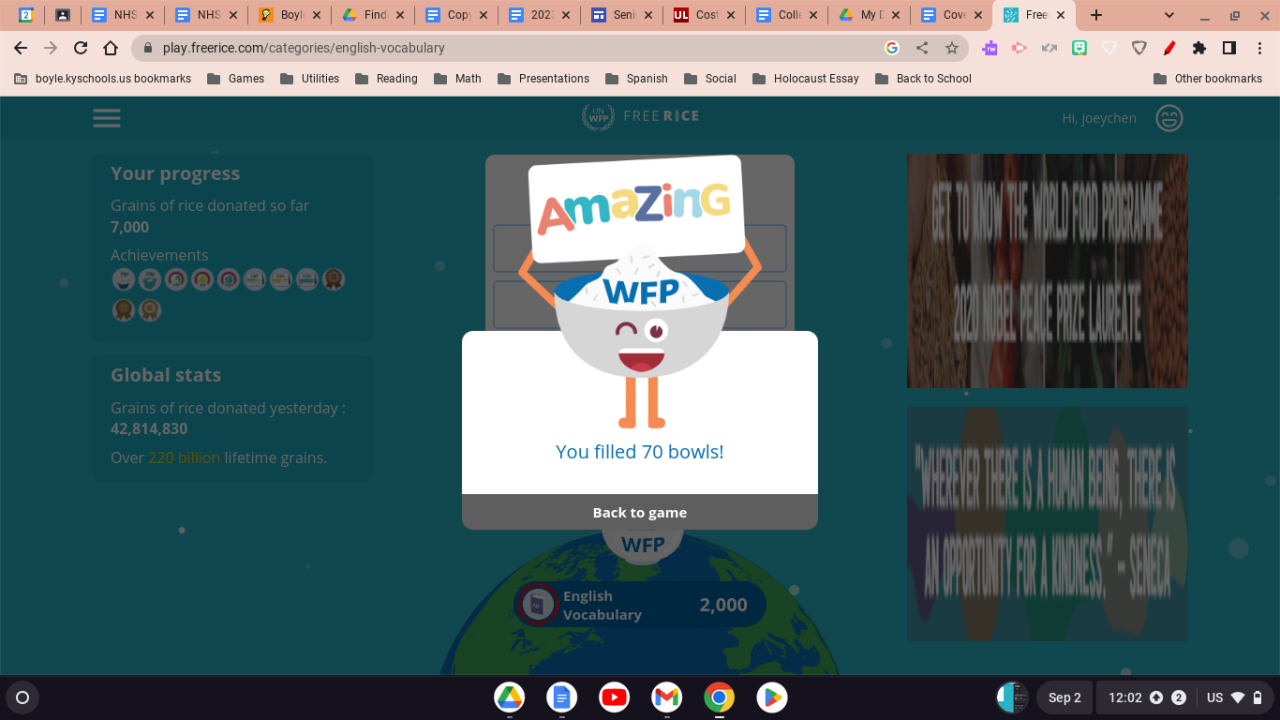Click the first rice bowl achievement badge
The height and width of the screenshot is (720, 1280).
pyautogui.click(x=123, y=280)
